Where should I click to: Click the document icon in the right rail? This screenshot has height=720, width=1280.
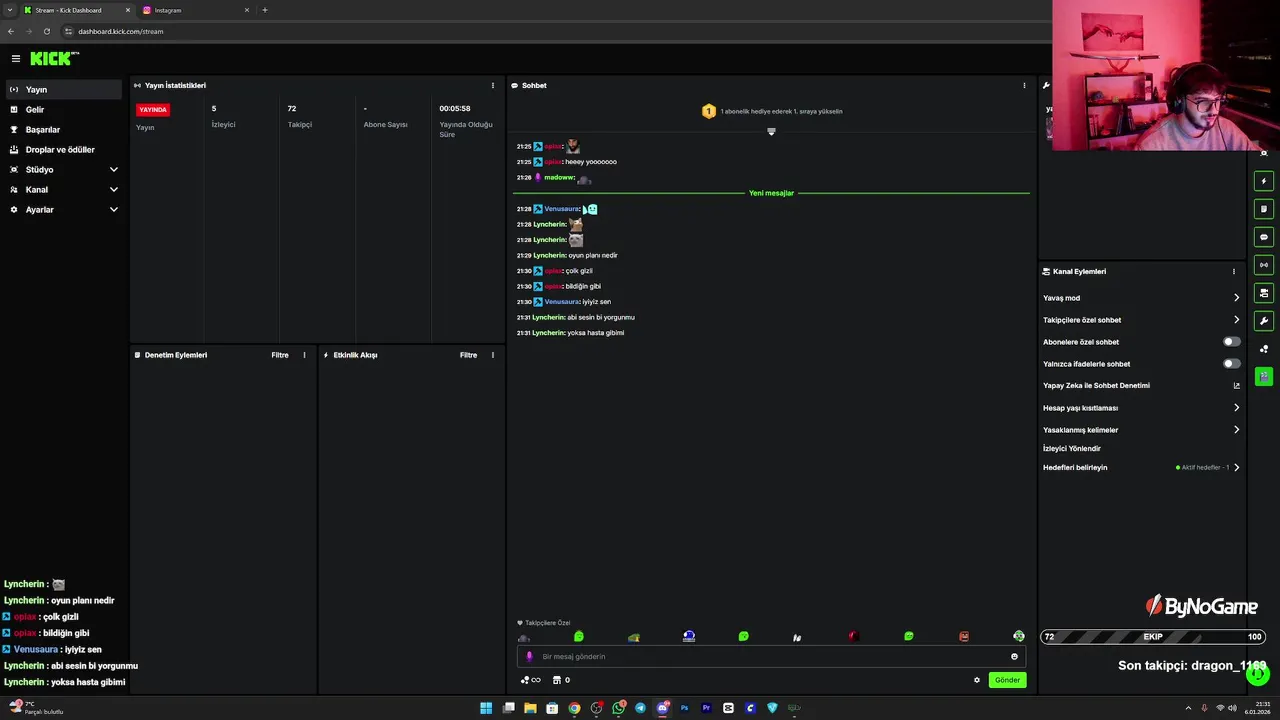1264,209
